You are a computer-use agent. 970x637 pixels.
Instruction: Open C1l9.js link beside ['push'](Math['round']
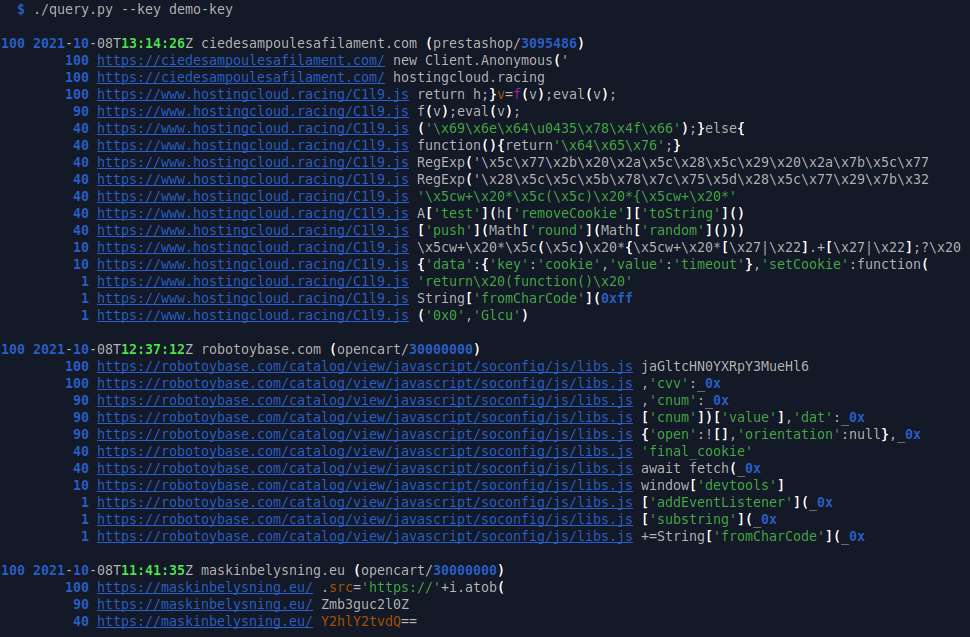252,231
